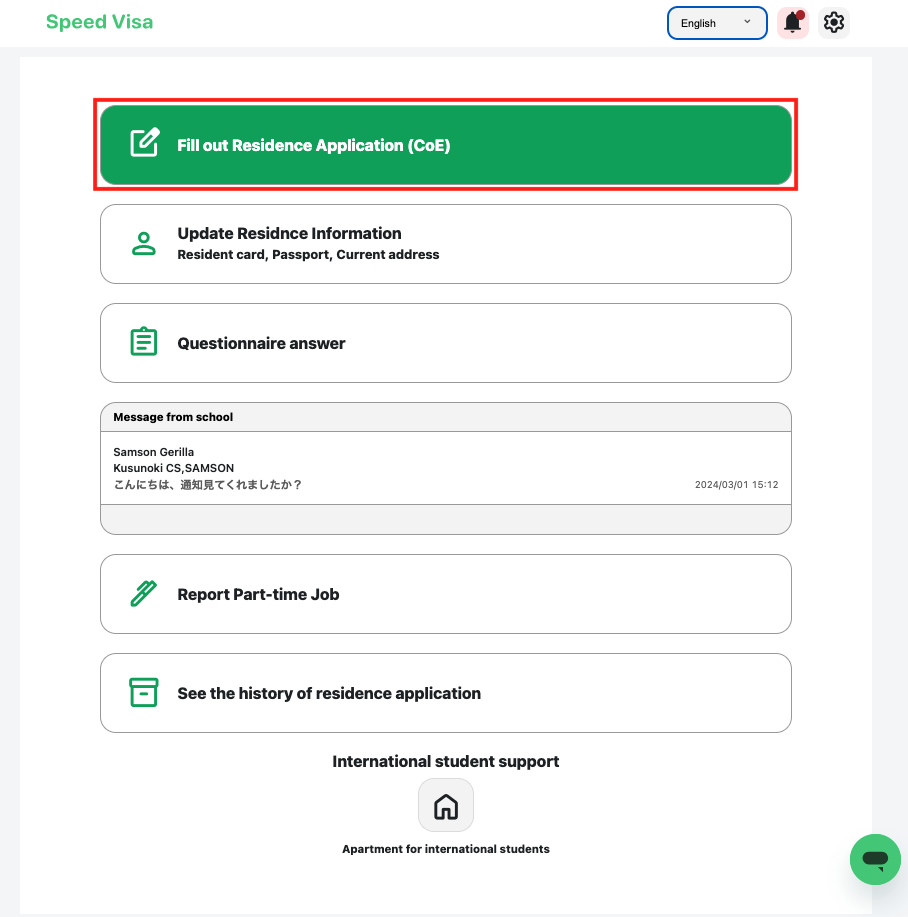The width and height of the screenshot is (908, 917).
Task: Click Fill out Residence Application (CoE)
Action: click(446, 145)
